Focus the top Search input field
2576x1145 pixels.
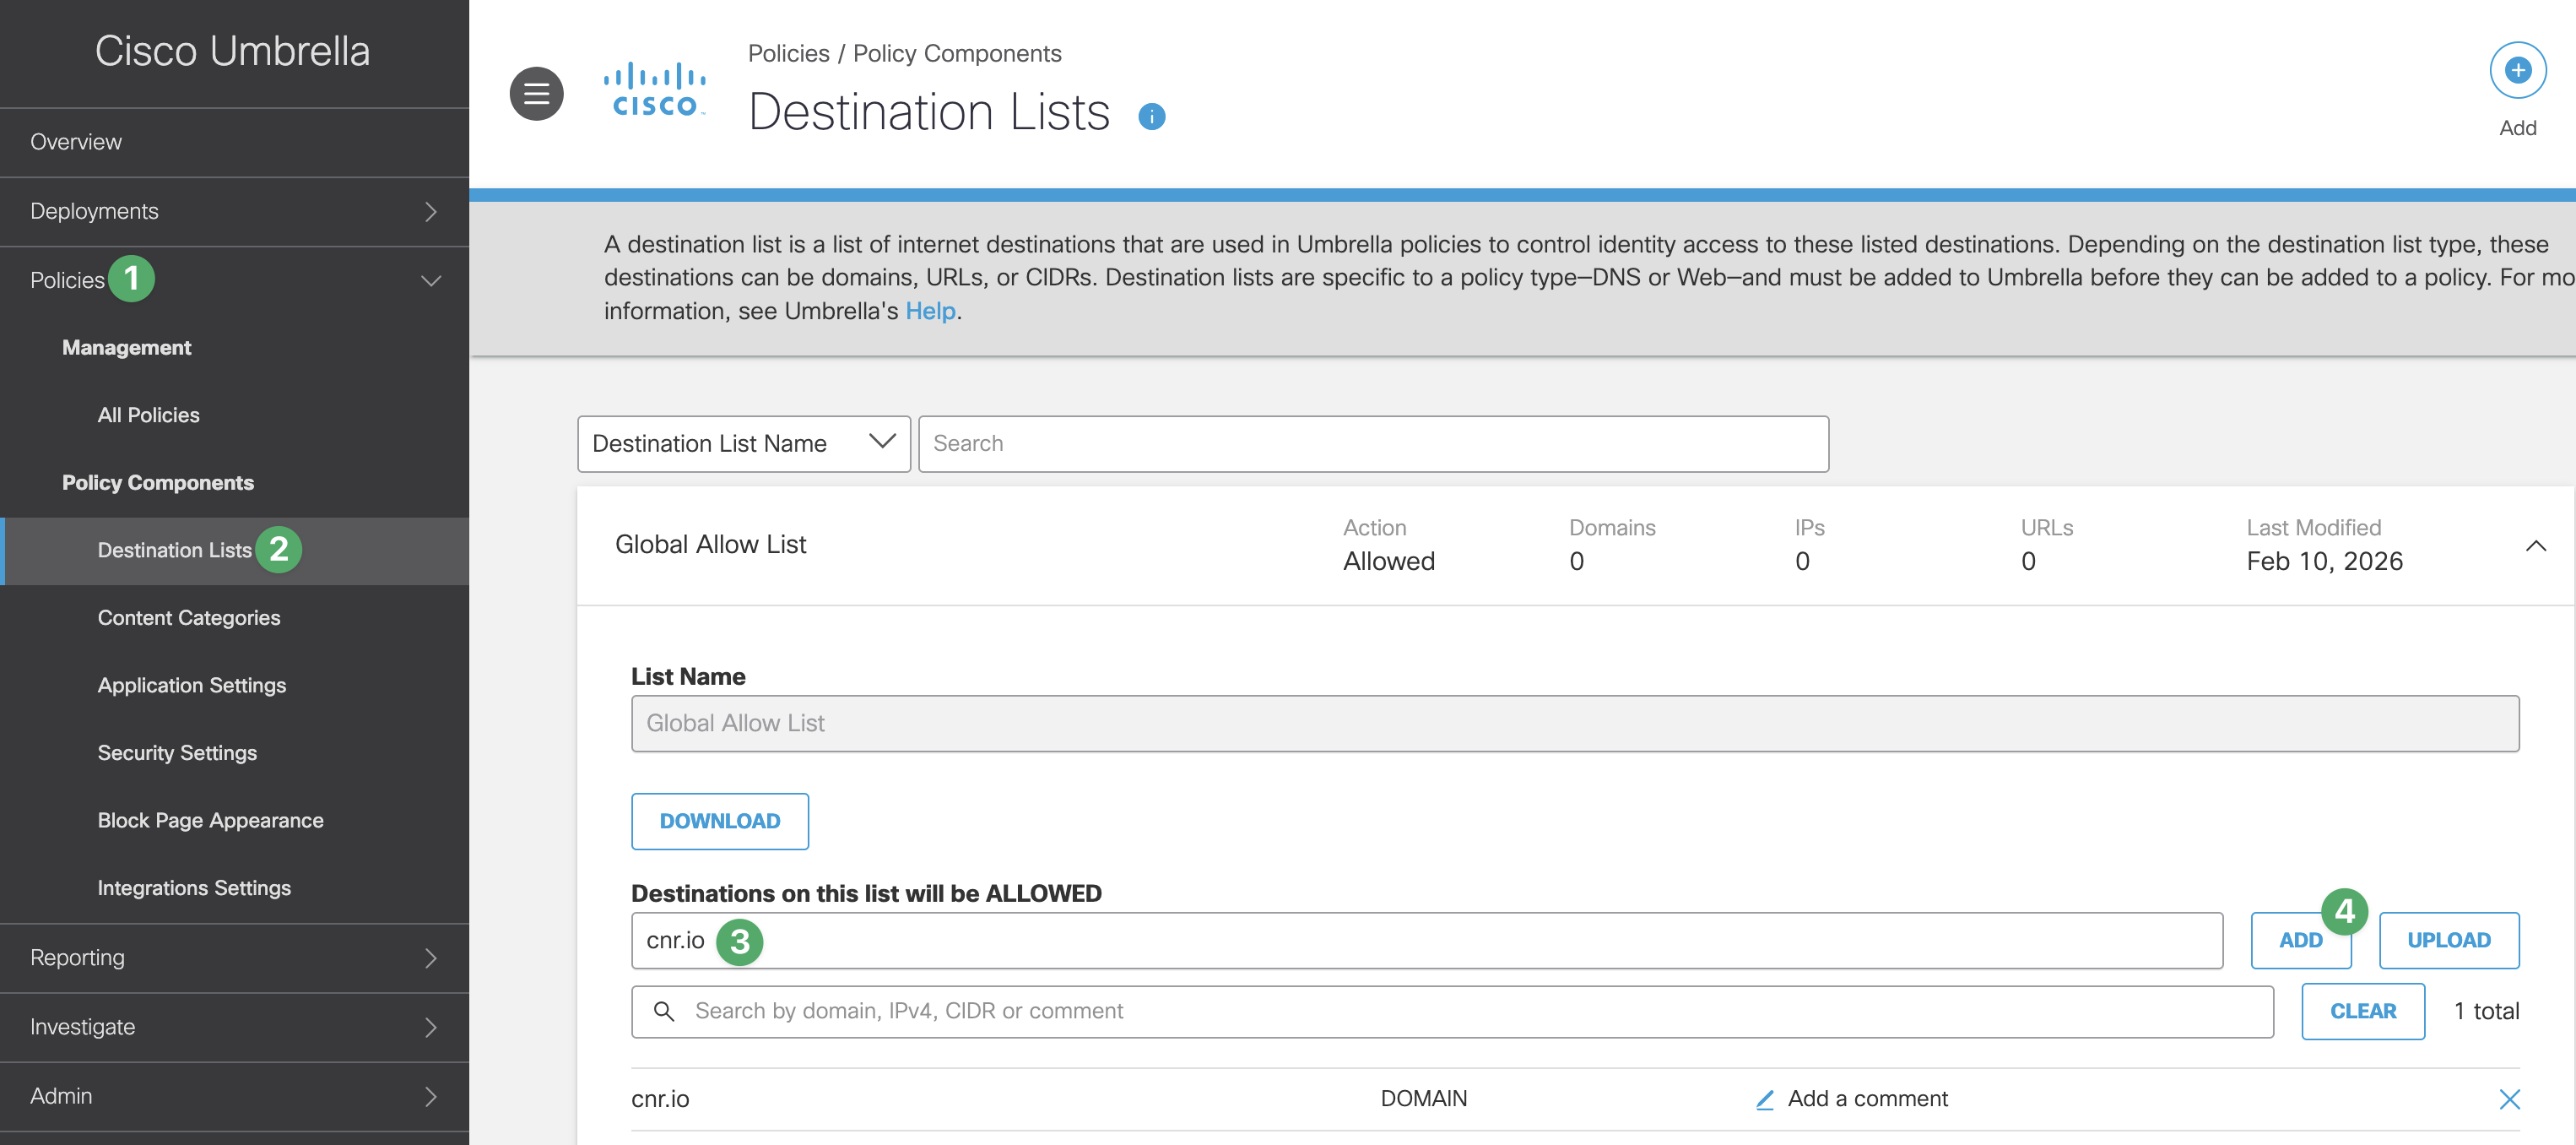pos(1372,444)
